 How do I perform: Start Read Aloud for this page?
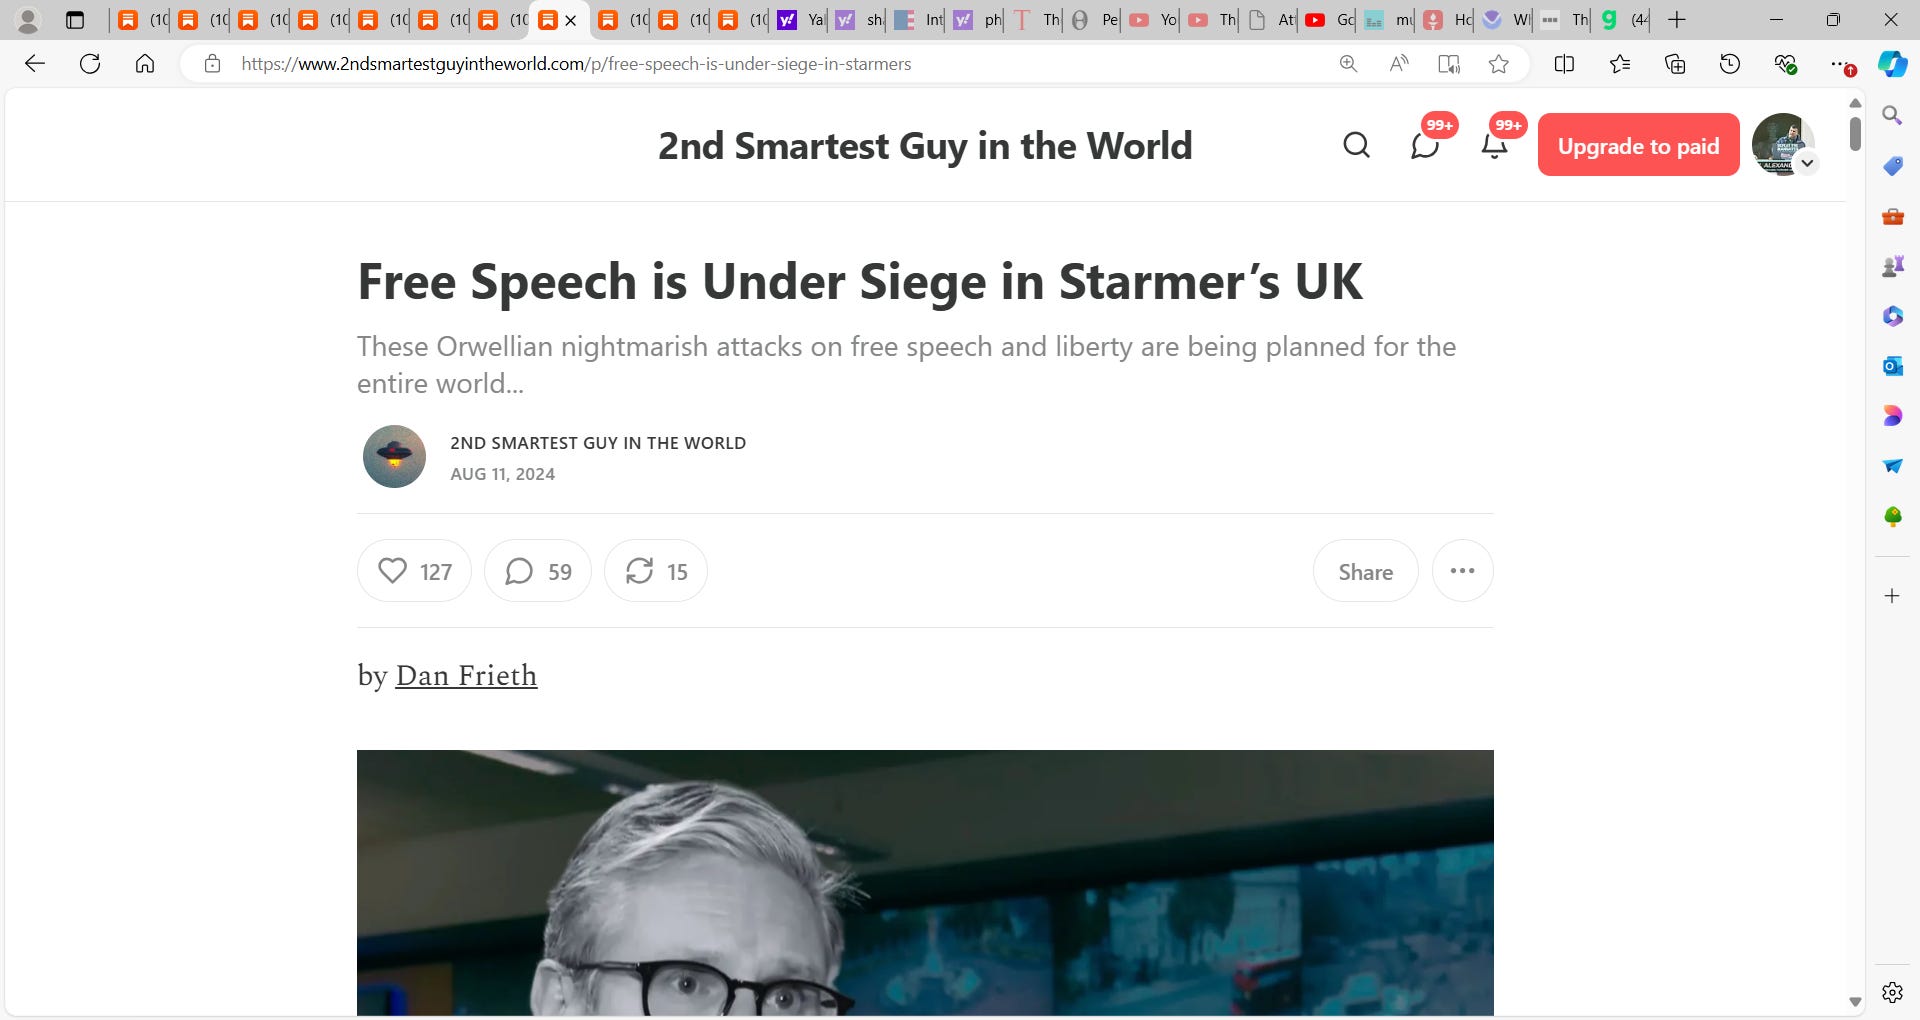[x=1399, y=64]
